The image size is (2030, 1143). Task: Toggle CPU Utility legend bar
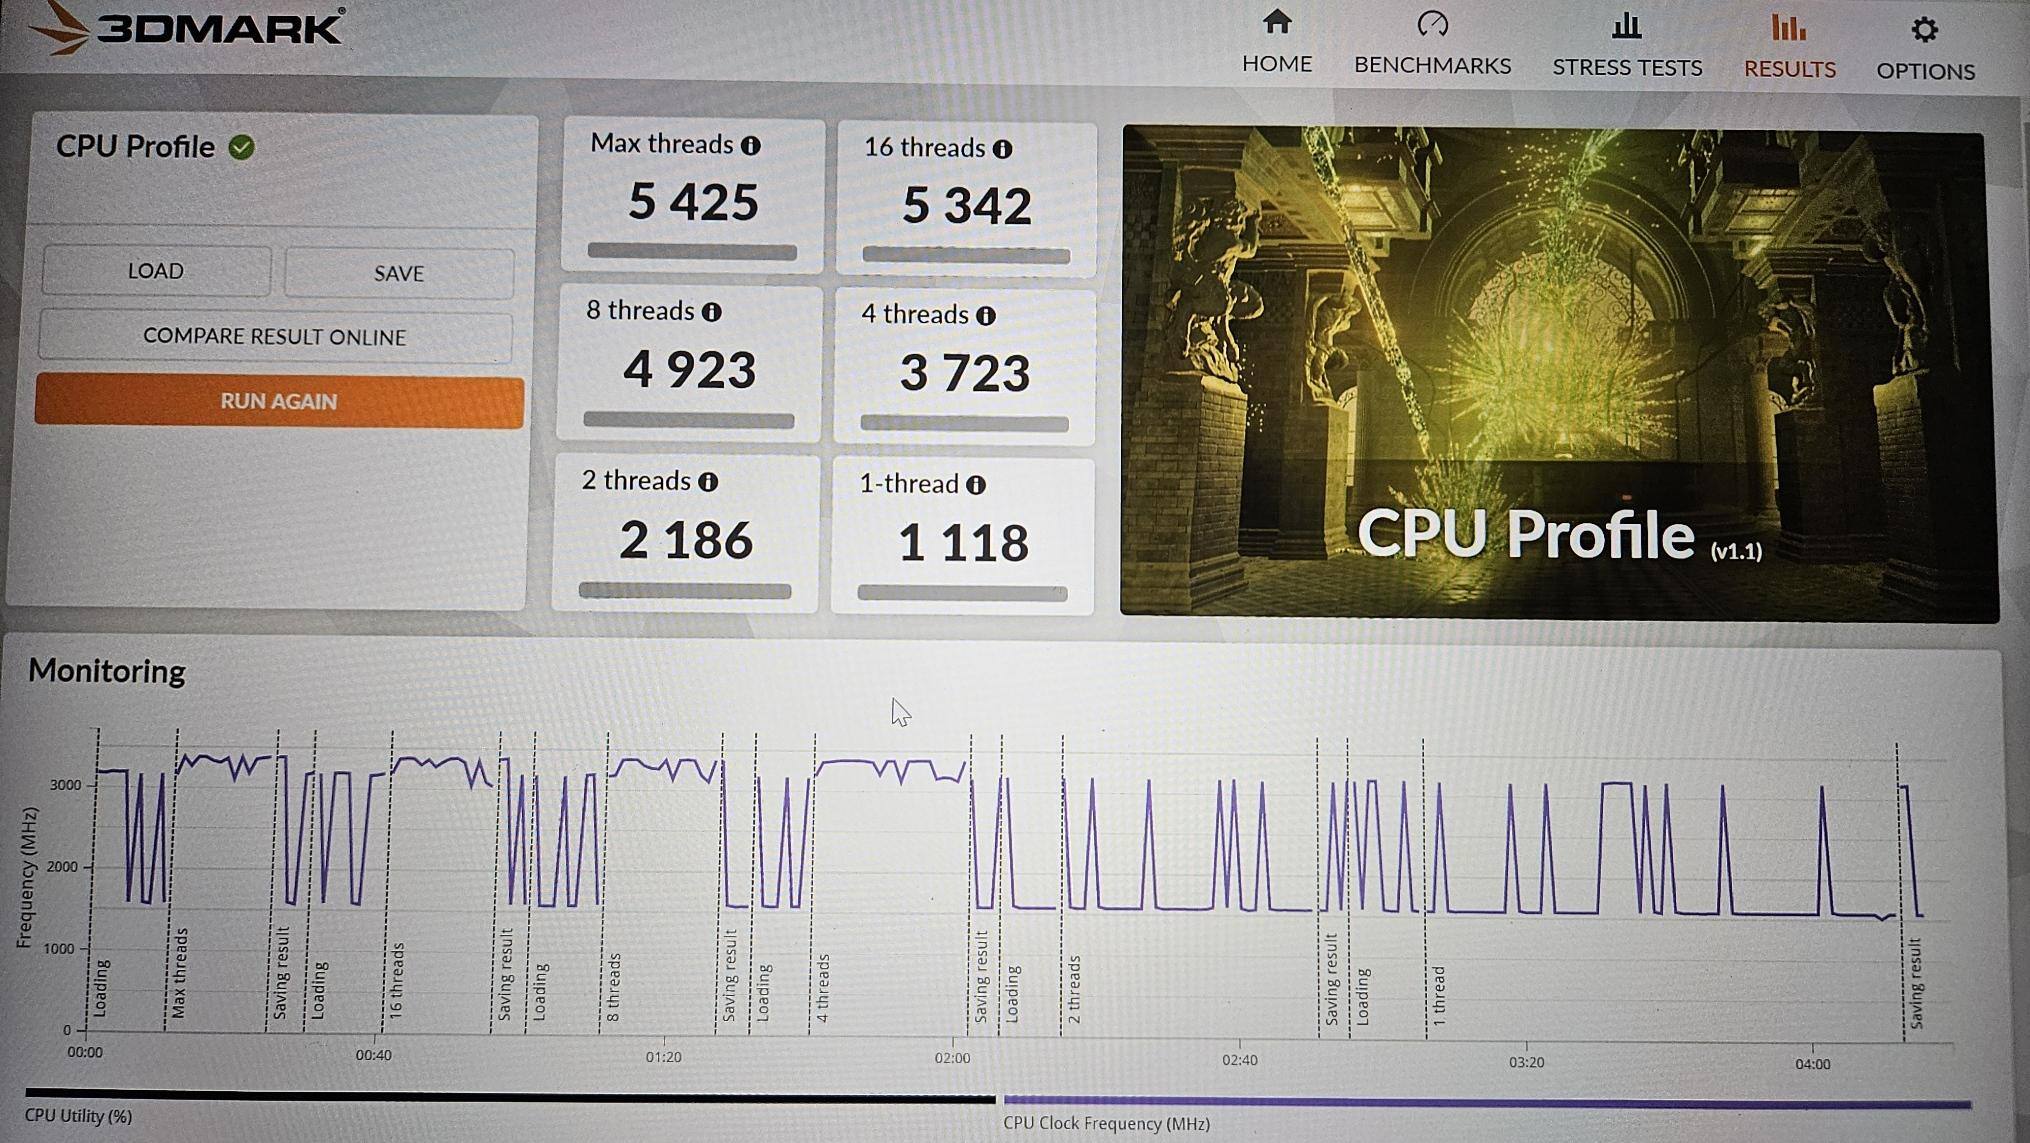point(510,1096)
